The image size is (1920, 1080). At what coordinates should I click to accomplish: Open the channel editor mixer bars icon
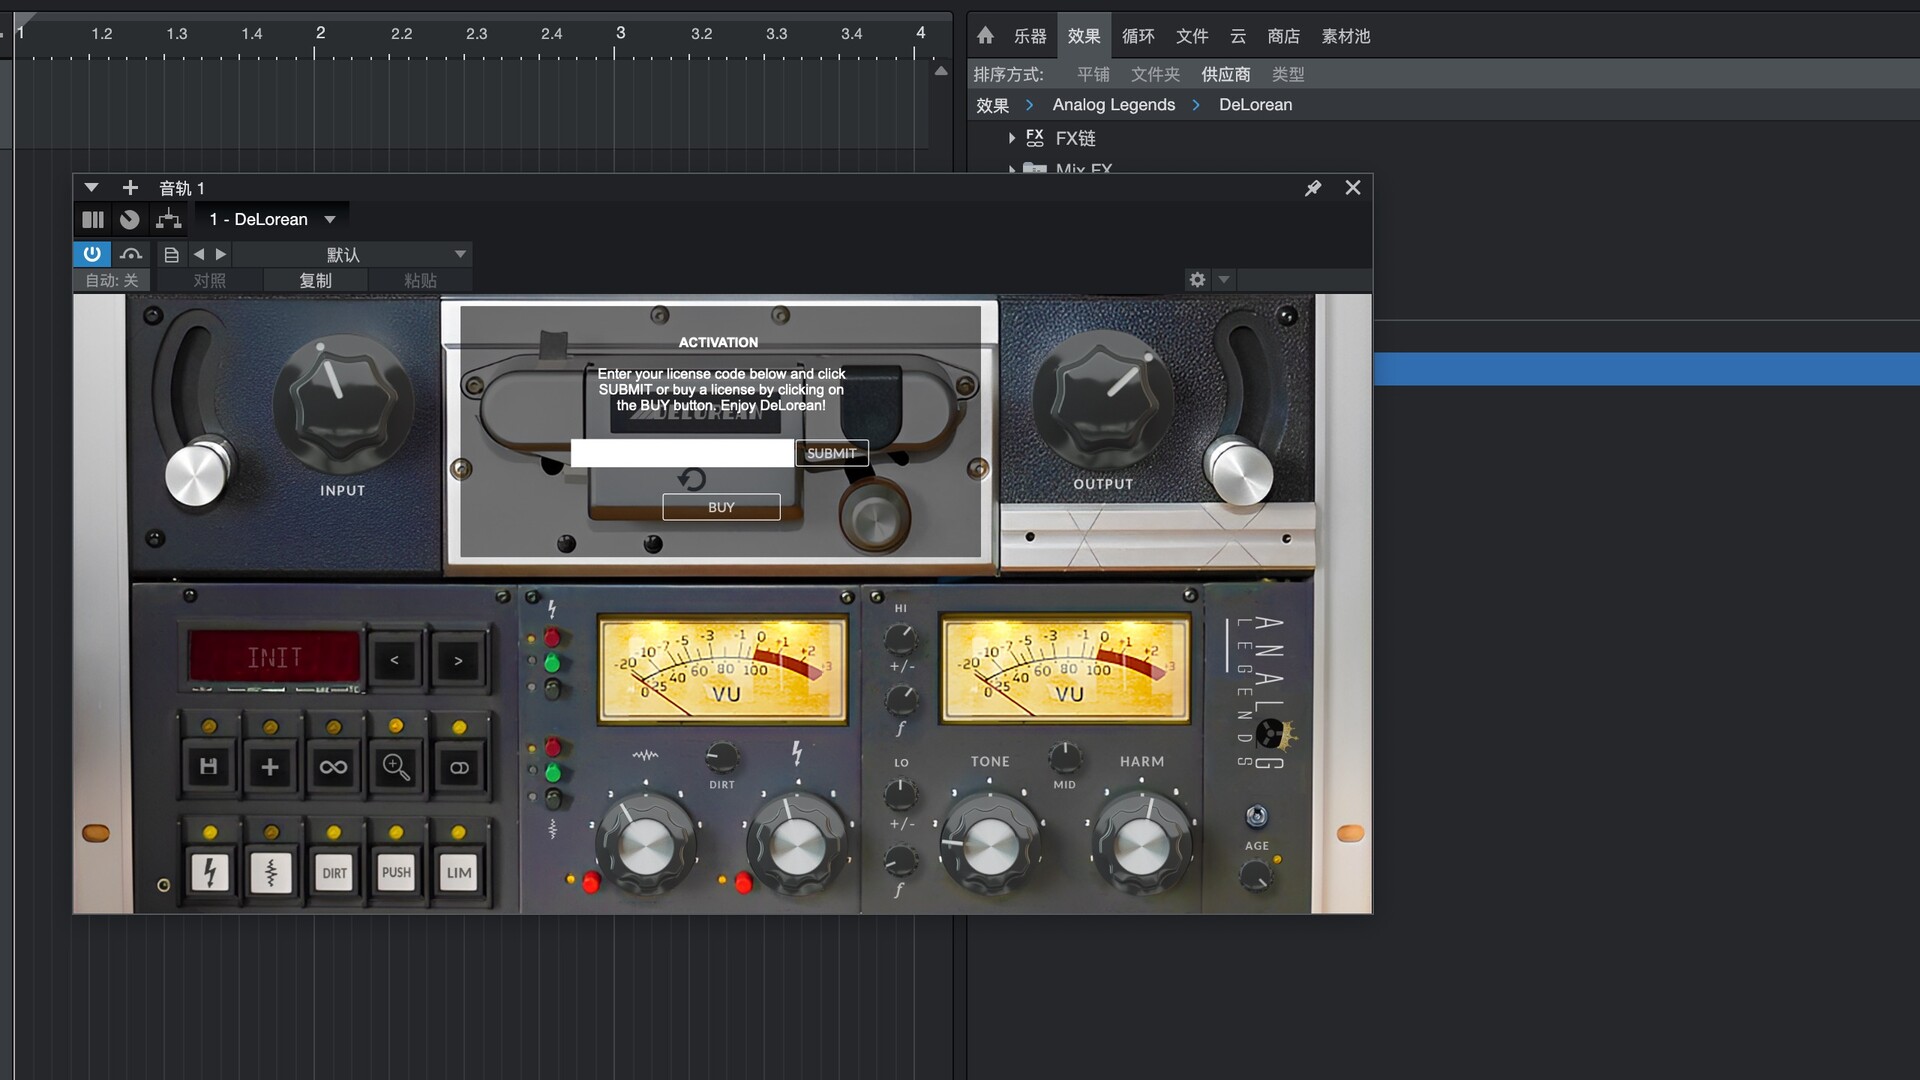click(93, 219)
